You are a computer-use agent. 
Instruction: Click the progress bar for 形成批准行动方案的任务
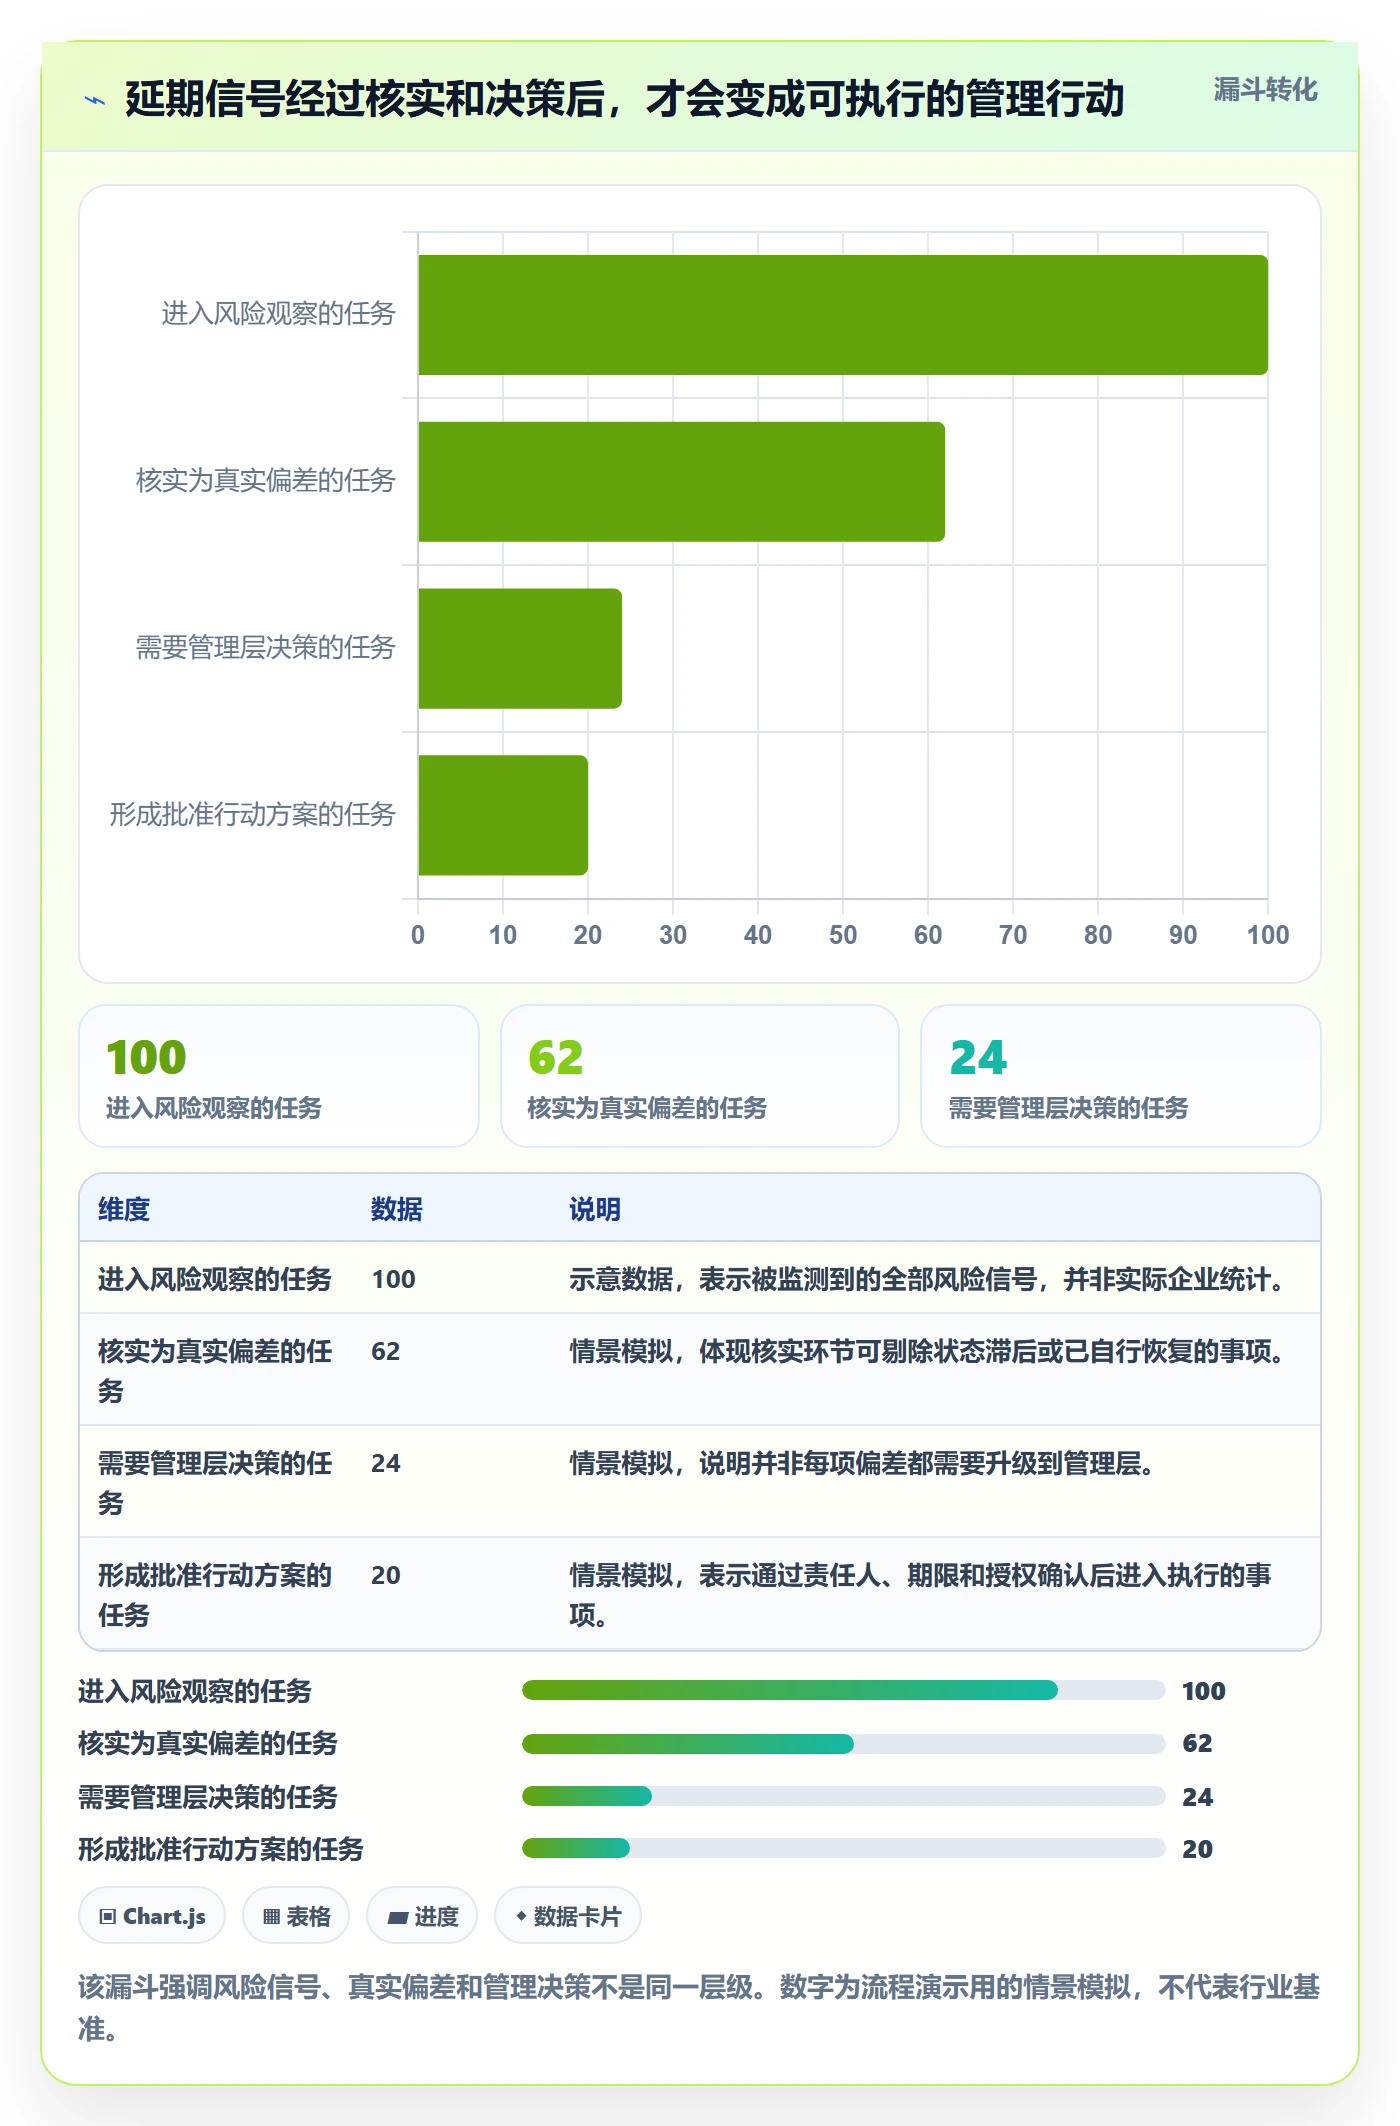click(x=843, y=1848)
